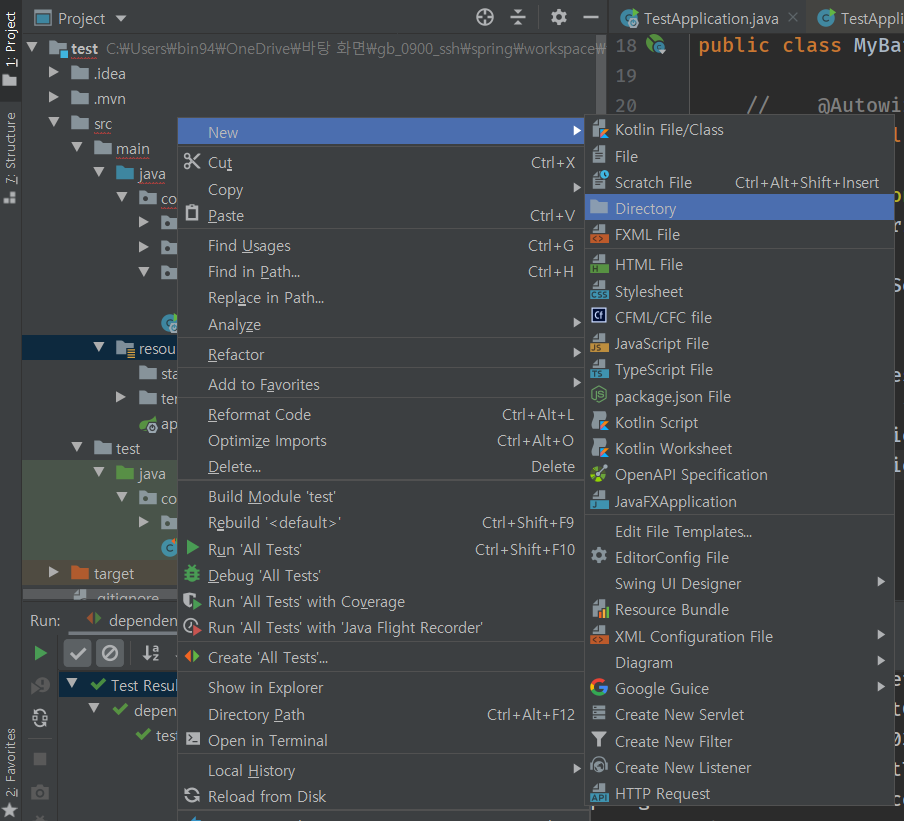The width and height of the screenshot is (904, 821).
Task: Click the toggle auto-test circular arrows icon
Action: (x=40, y=718)
